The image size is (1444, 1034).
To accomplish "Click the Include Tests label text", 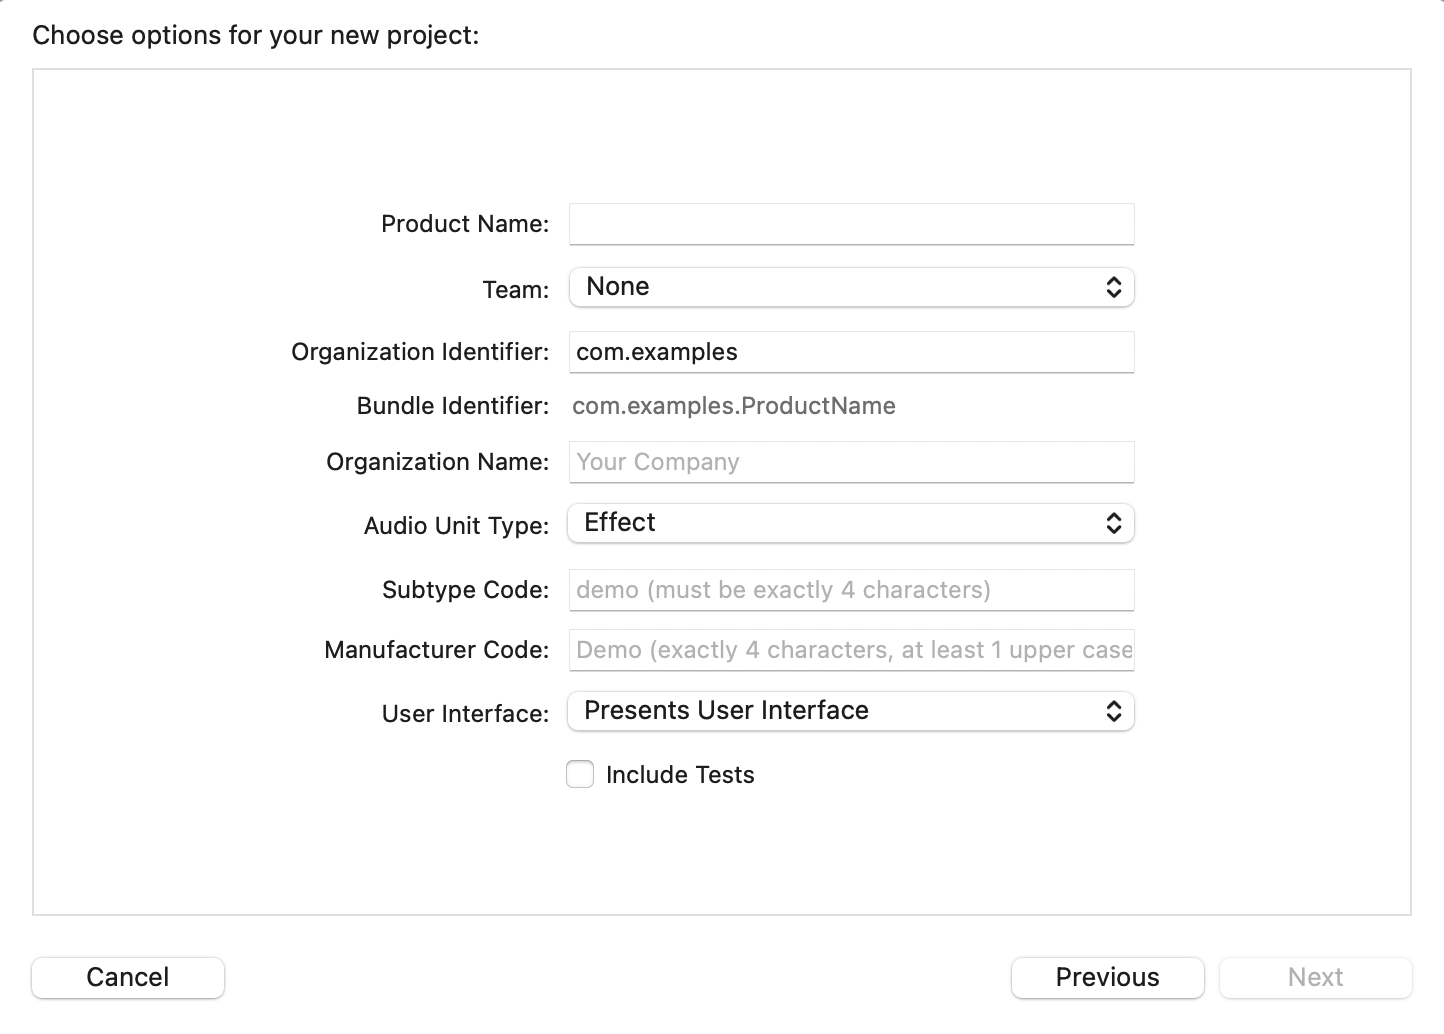I will pos(680,774).
